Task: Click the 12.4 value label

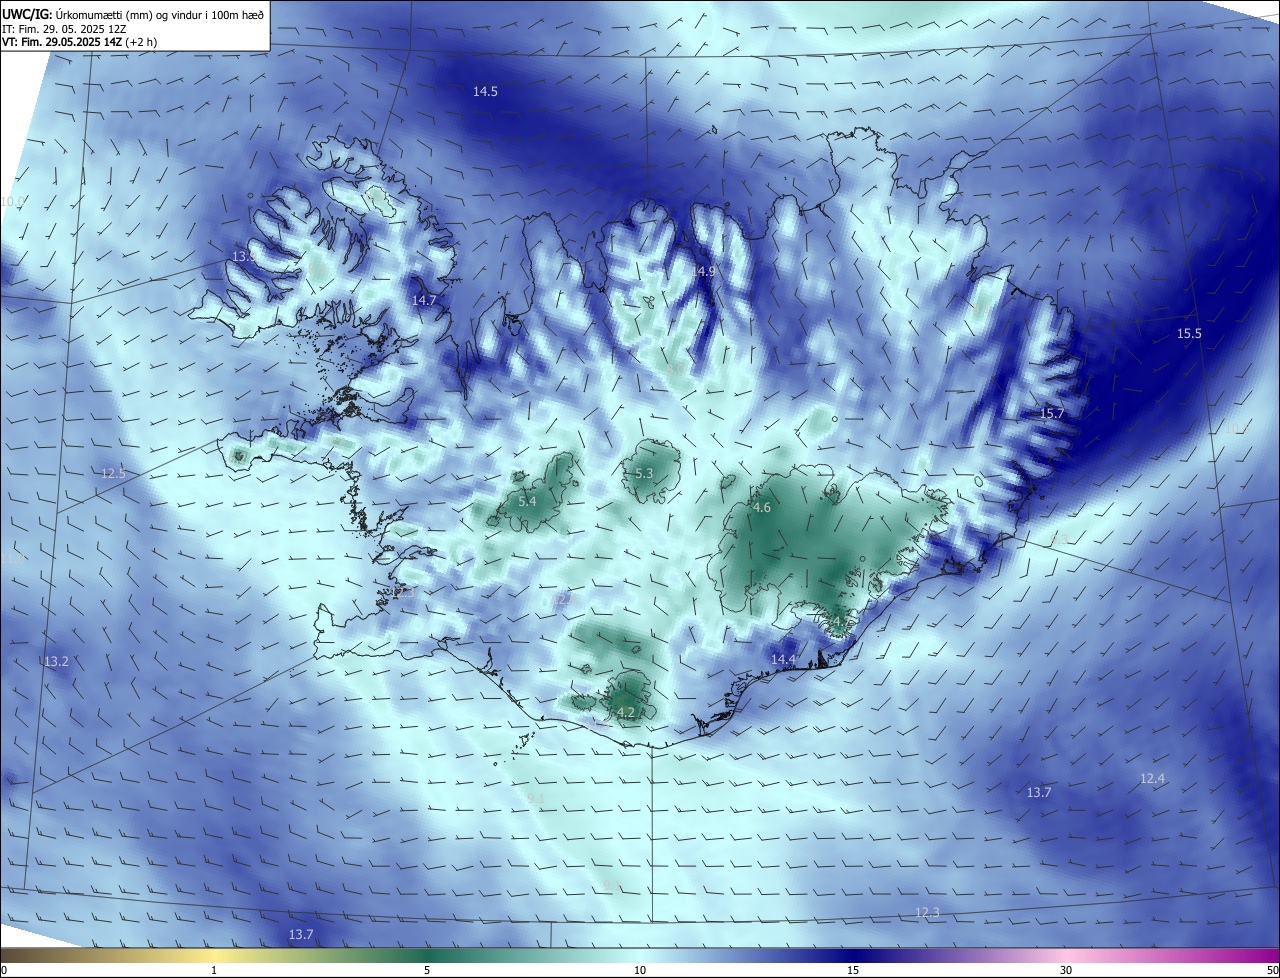Action: [x=1152, y=778]
